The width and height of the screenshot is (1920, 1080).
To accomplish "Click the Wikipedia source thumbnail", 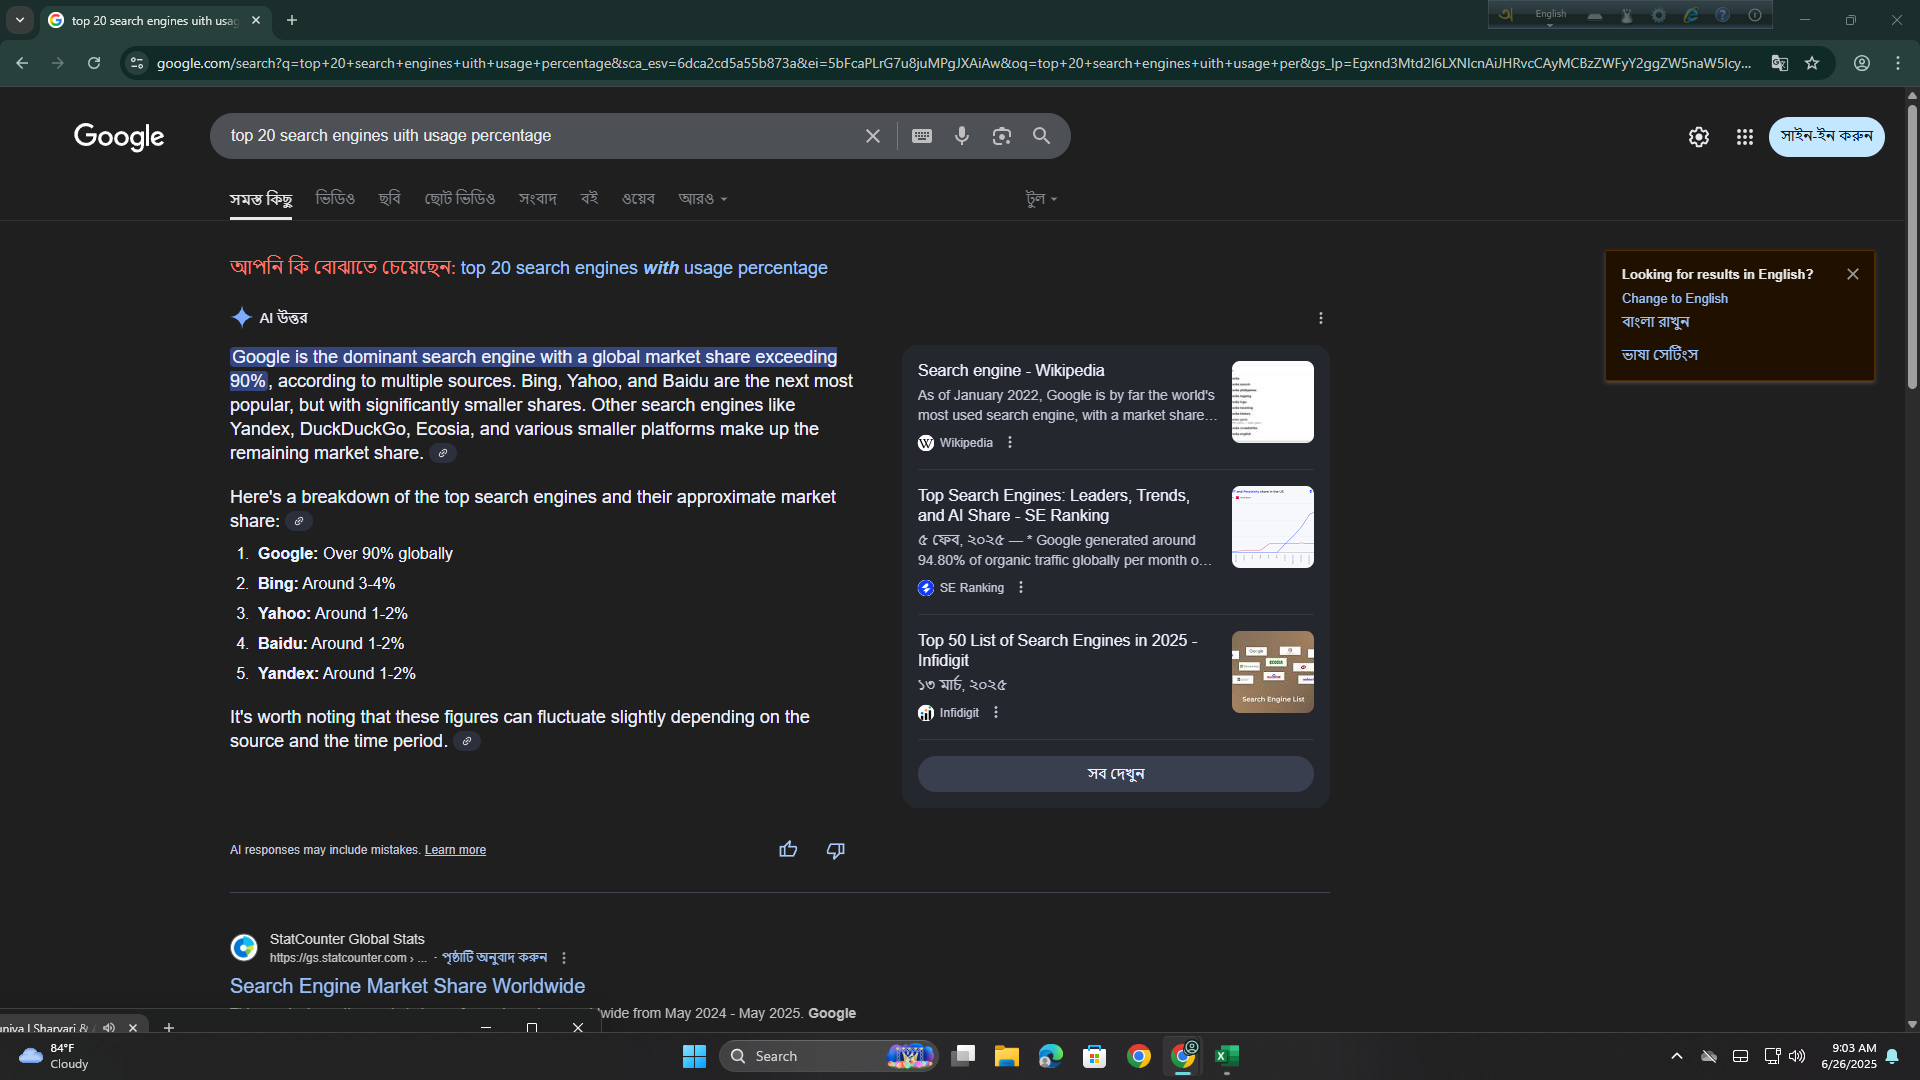I will 1272,402.
